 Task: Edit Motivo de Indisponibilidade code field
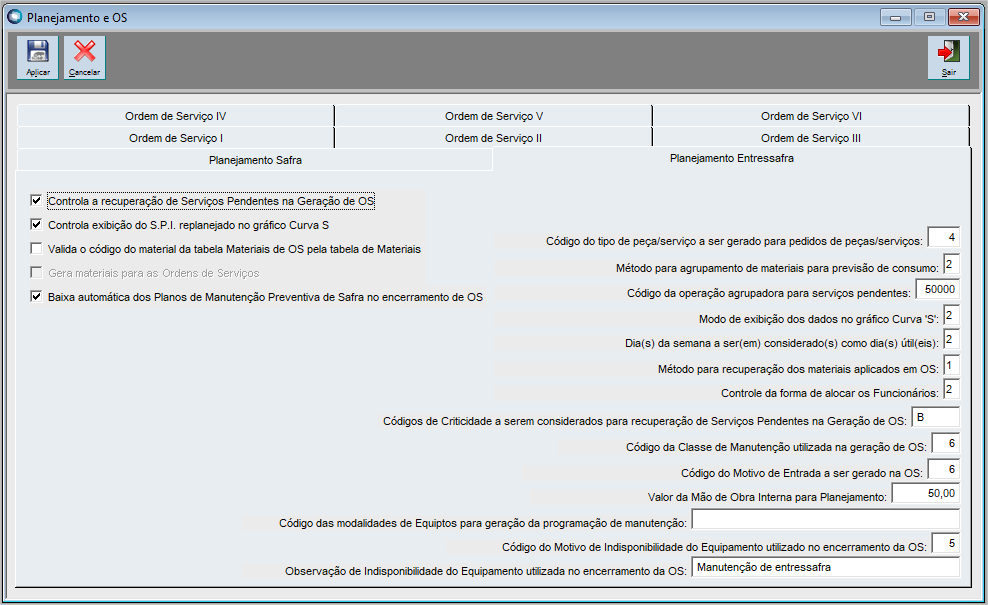pos(945,543)
